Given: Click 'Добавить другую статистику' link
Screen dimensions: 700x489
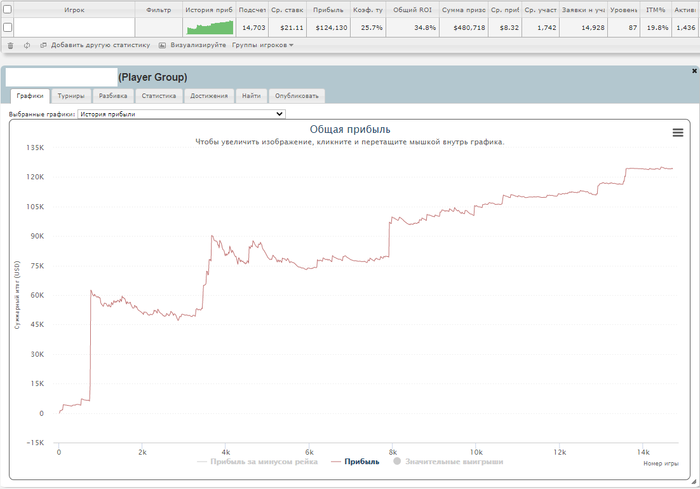Looking at the screenshot, I should (x=100, y=45).
